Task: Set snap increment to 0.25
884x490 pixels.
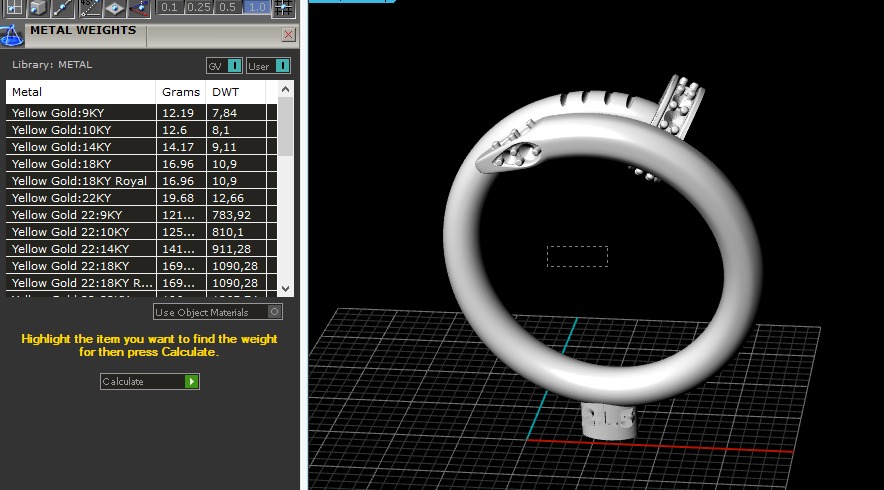Action: coord(198,7)
